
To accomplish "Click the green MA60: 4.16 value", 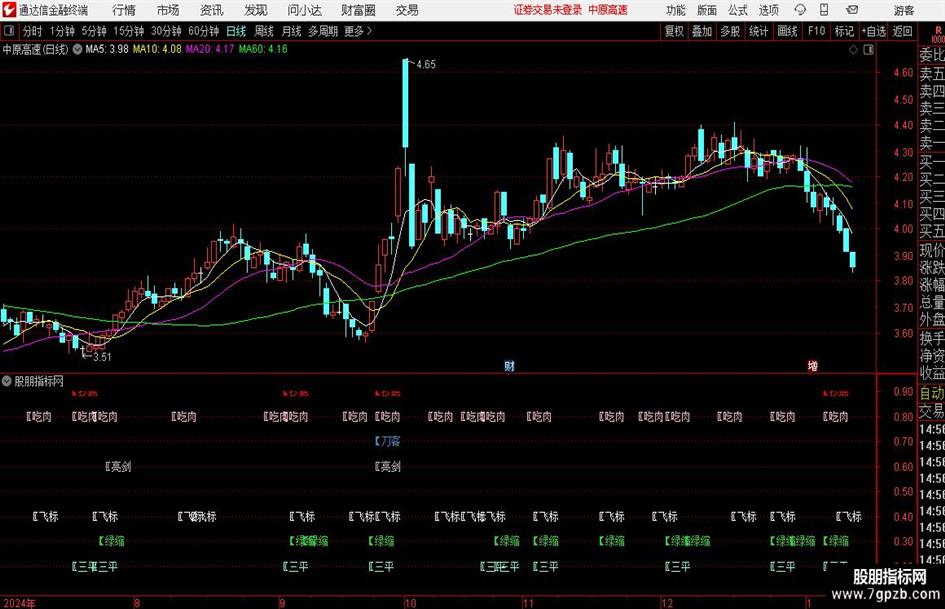I will pyautogui.click(x=263, y=49).
